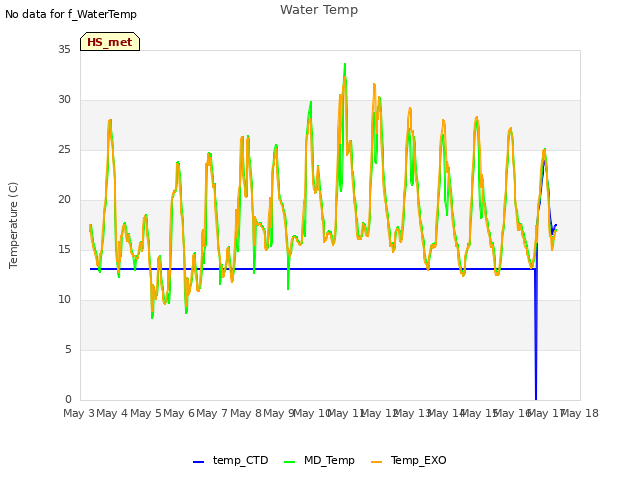Click the May 18 x-axis label

tap(580, 413)
